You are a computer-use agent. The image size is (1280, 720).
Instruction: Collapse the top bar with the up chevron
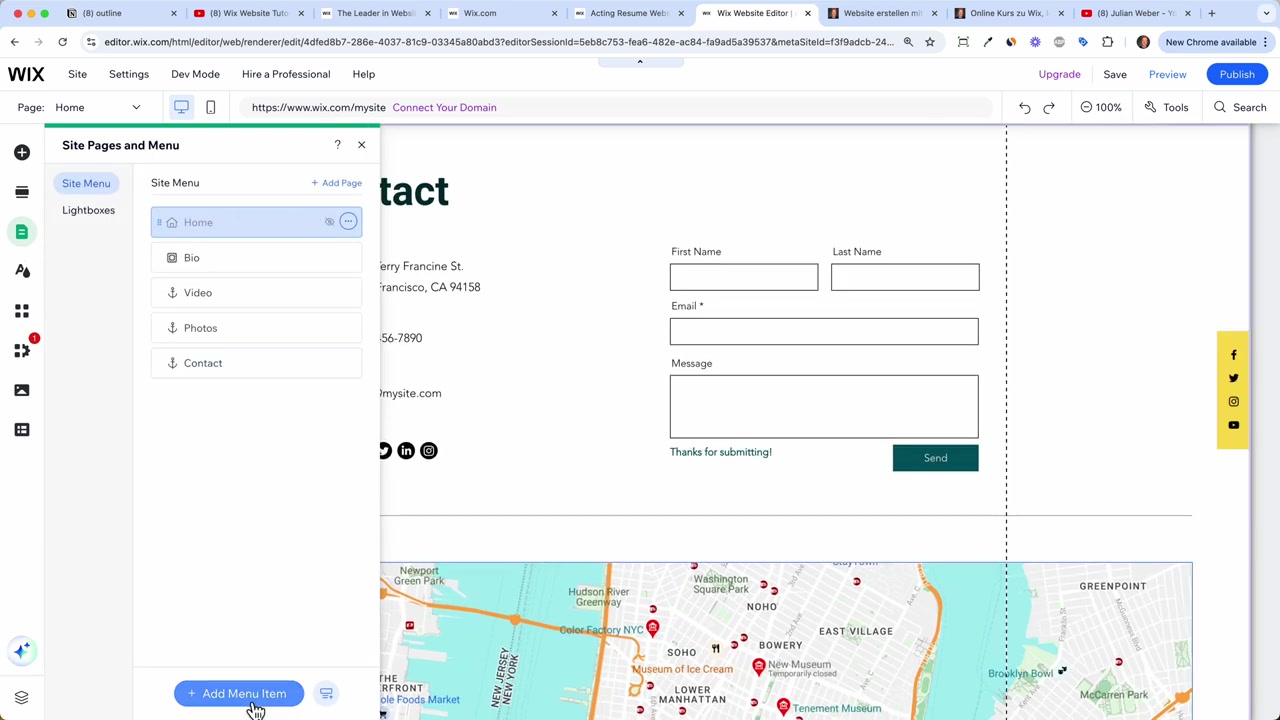click(640, 61)
